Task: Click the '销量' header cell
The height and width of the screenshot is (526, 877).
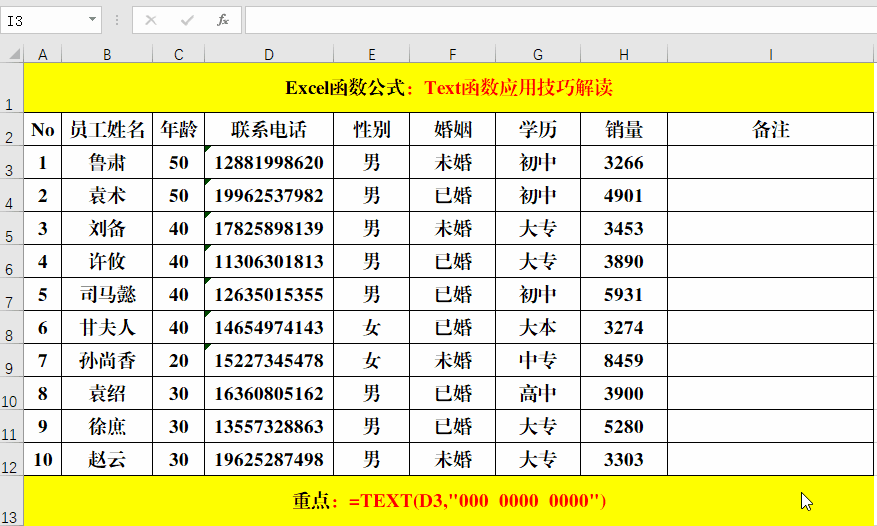Action: click(624, 129)
